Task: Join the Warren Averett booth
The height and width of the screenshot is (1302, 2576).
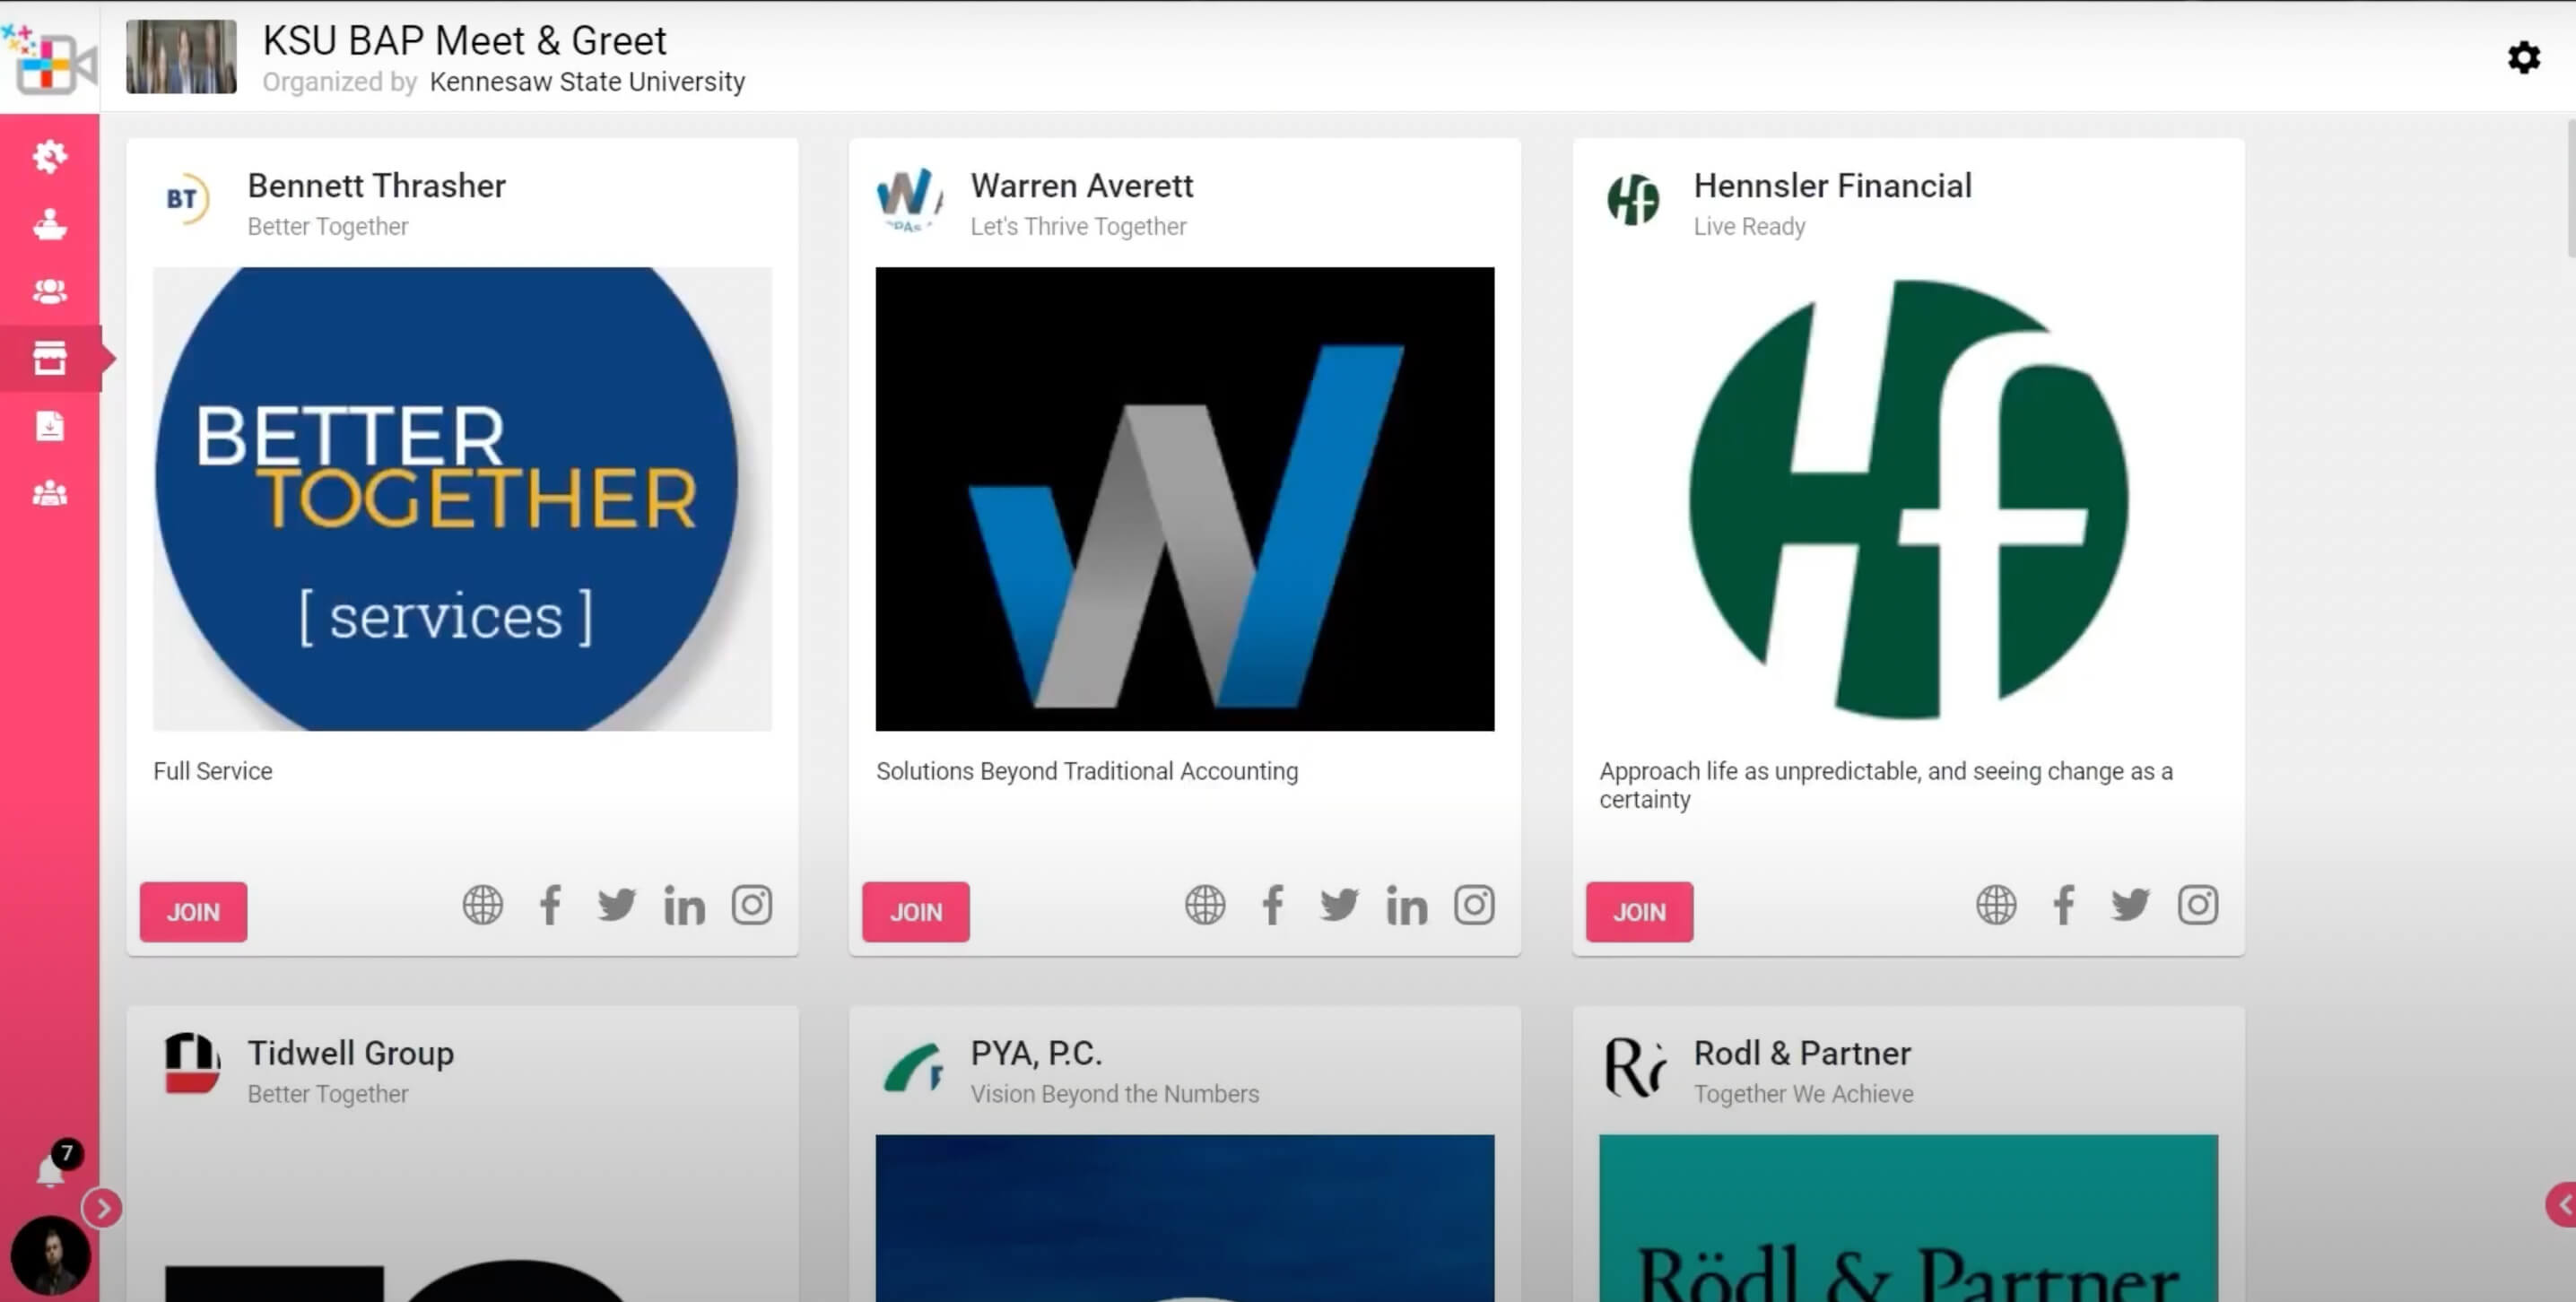Action: 916,911
